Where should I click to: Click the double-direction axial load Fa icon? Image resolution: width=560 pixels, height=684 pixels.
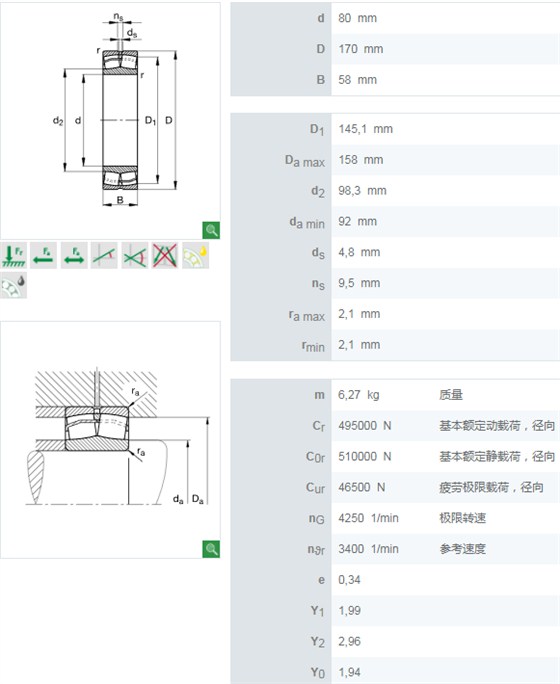74,255
